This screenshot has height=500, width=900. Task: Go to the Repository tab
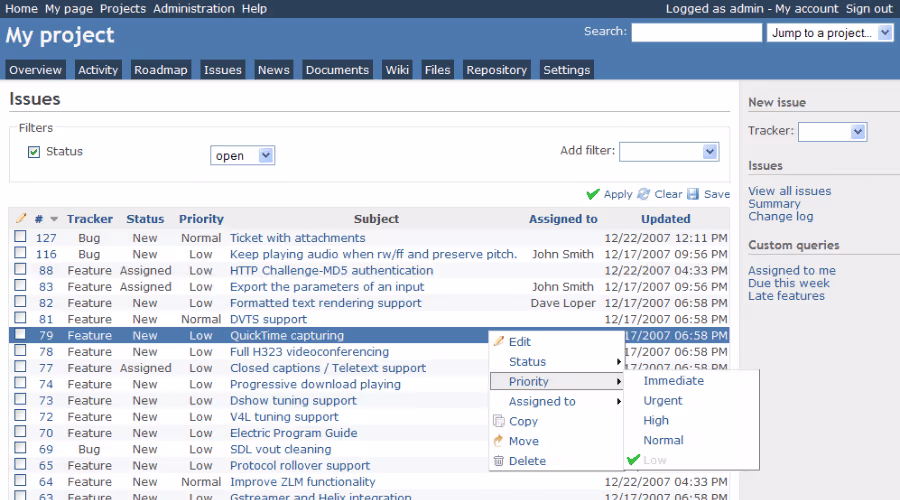[x=496, y=70]
